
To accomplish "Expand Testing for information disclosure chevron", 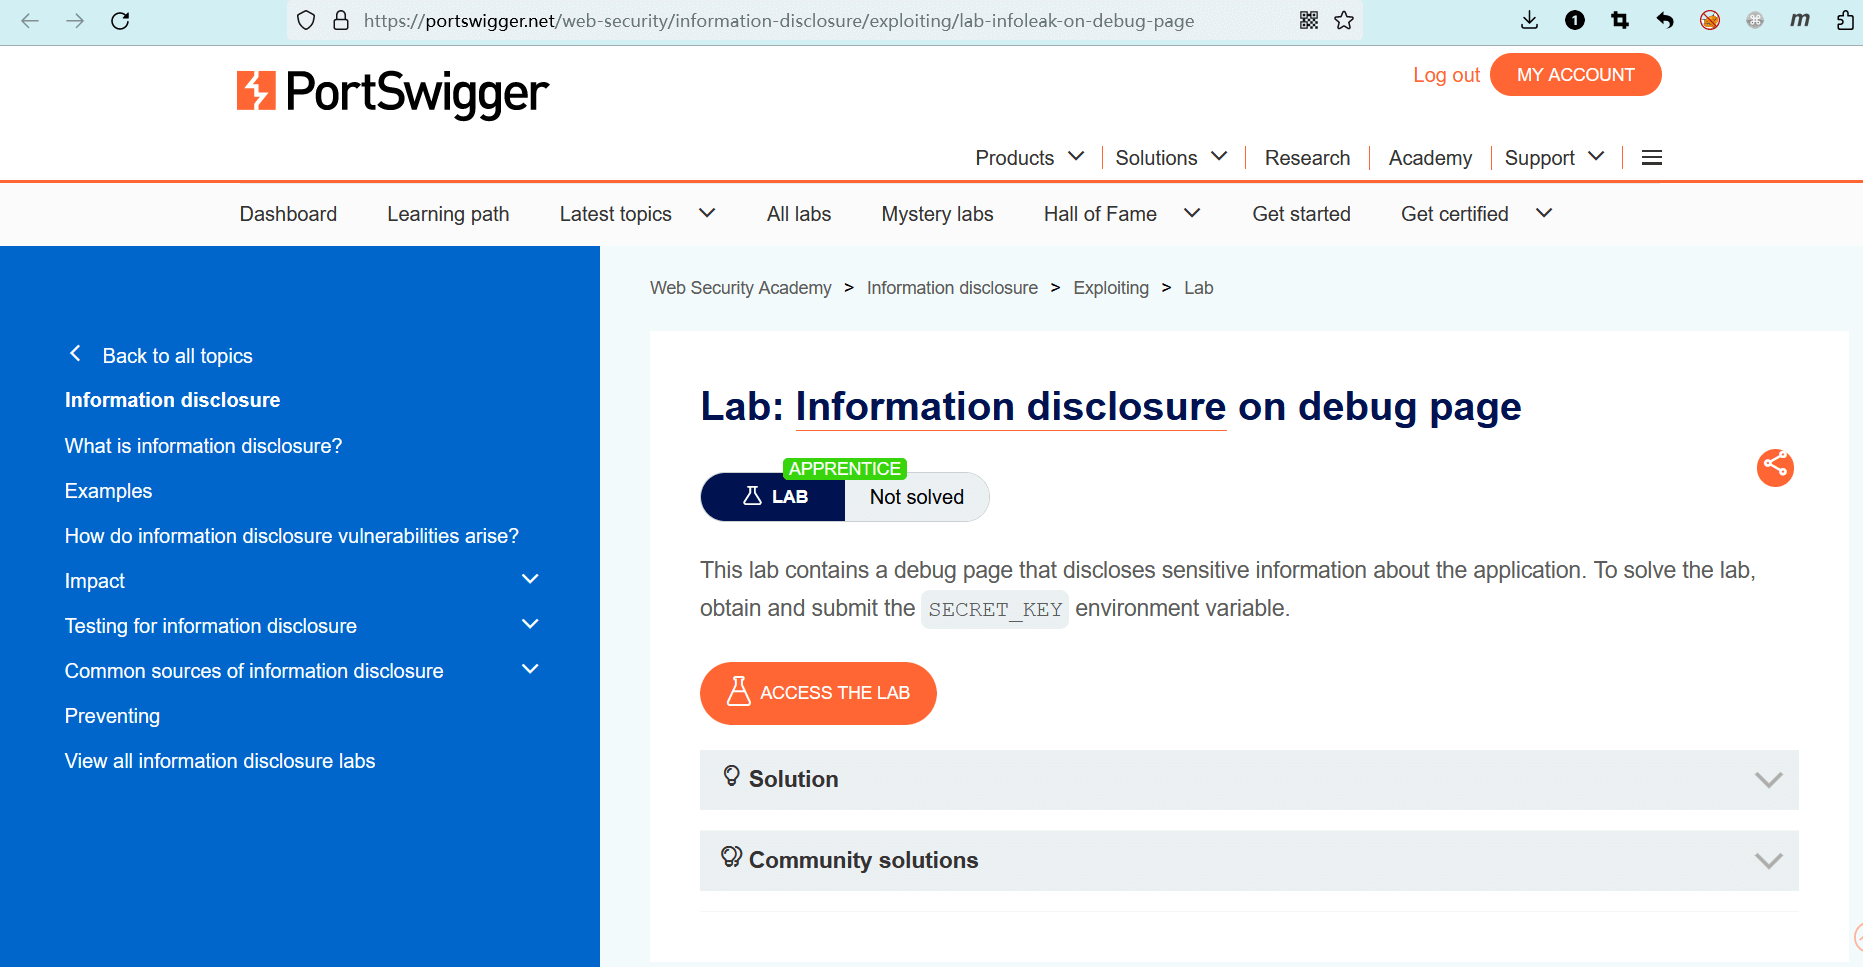I will [530, 625].
